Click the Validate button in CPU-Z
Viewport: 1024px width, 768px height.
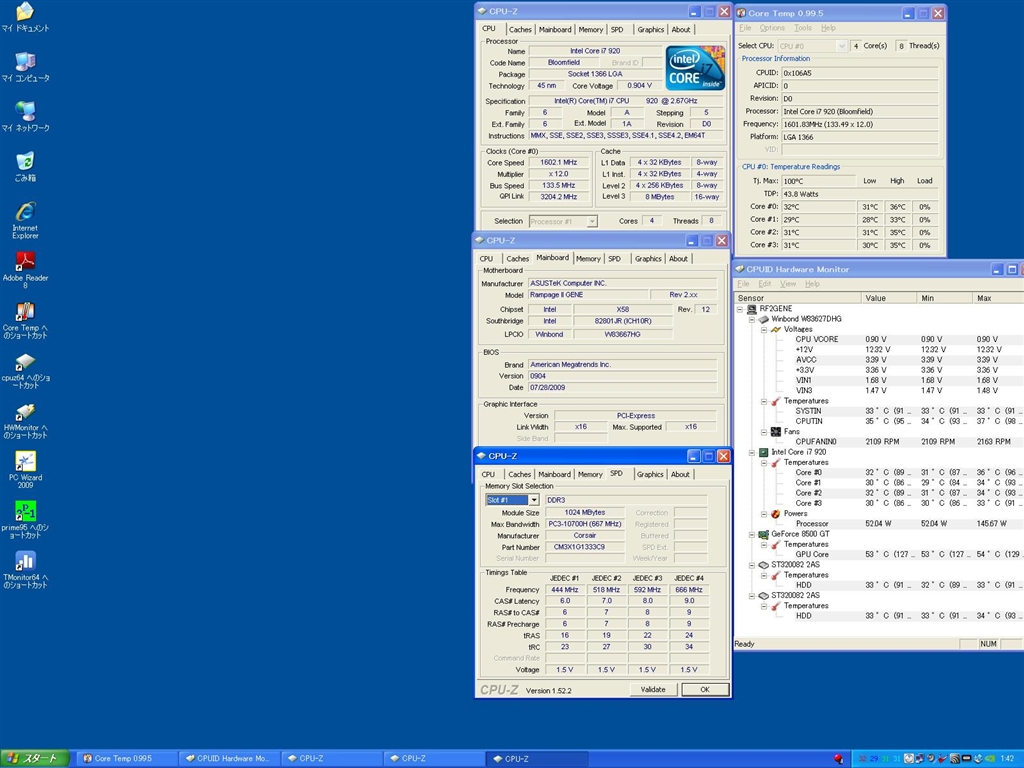pyautogui.click(x=653, y=690)
